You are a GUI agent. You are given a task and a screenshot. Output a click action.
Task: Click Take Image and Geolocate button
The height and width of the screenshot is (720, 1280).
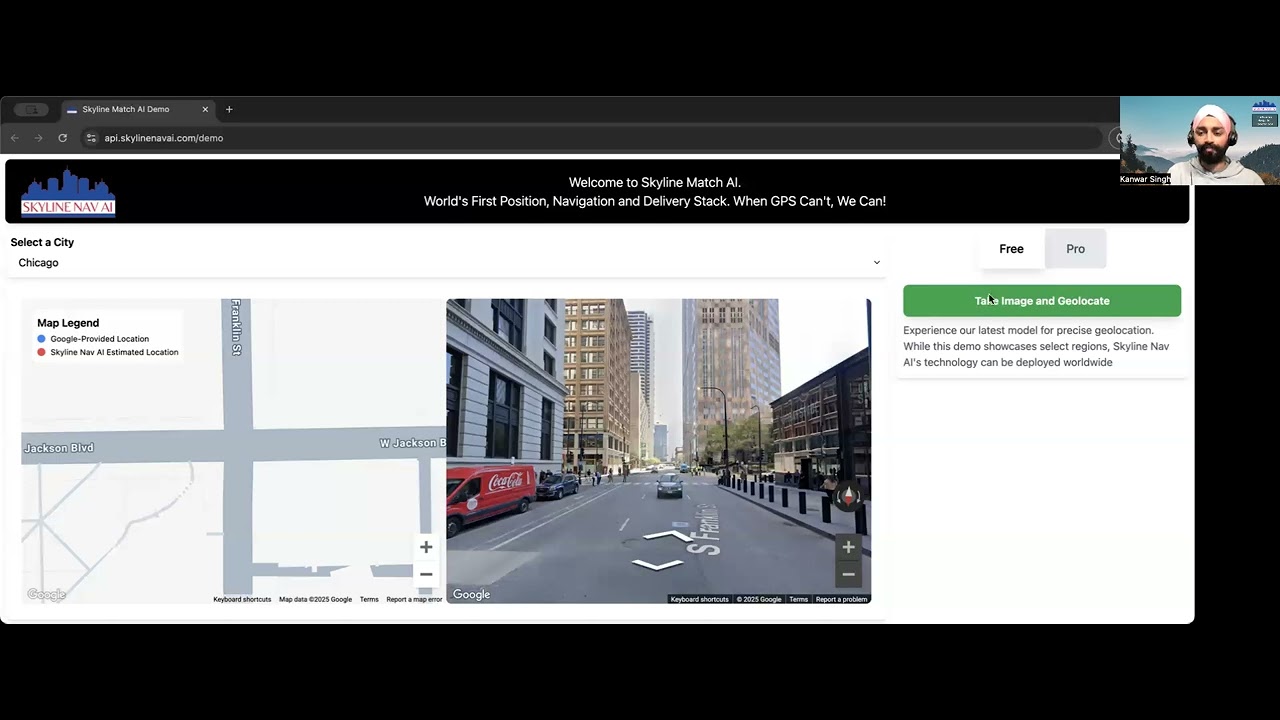1042,301
